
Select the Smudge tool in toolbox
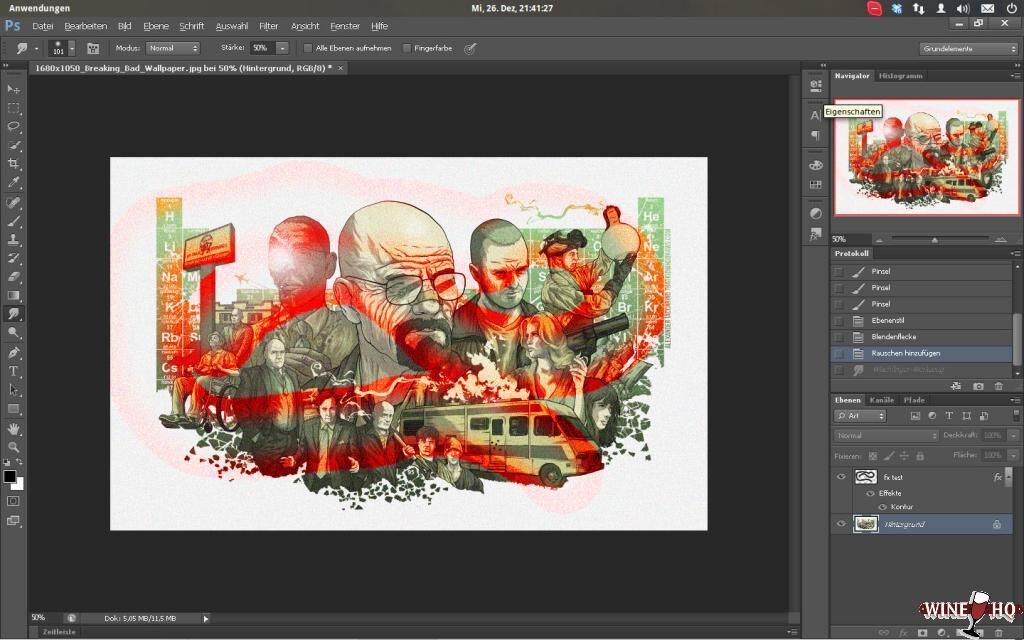14,314
